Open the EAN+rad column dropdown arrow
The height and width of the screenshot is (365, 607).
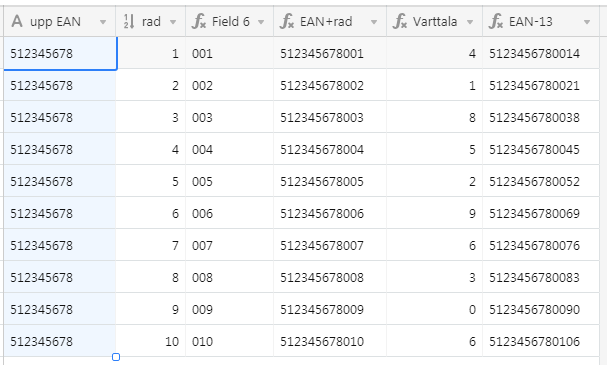coord(374,22)
